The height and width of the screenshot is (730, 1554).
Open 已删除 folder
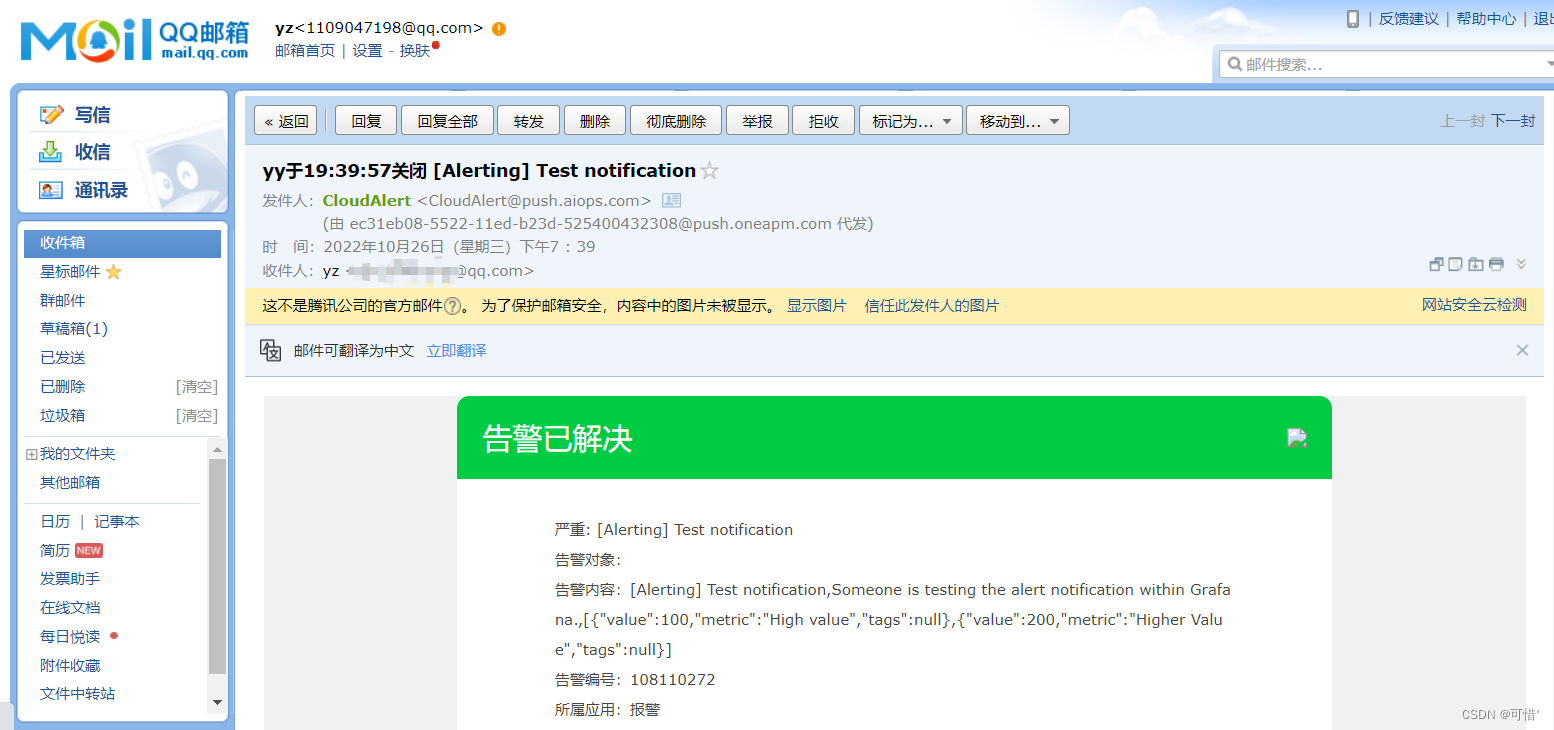[x=63, y=387]
